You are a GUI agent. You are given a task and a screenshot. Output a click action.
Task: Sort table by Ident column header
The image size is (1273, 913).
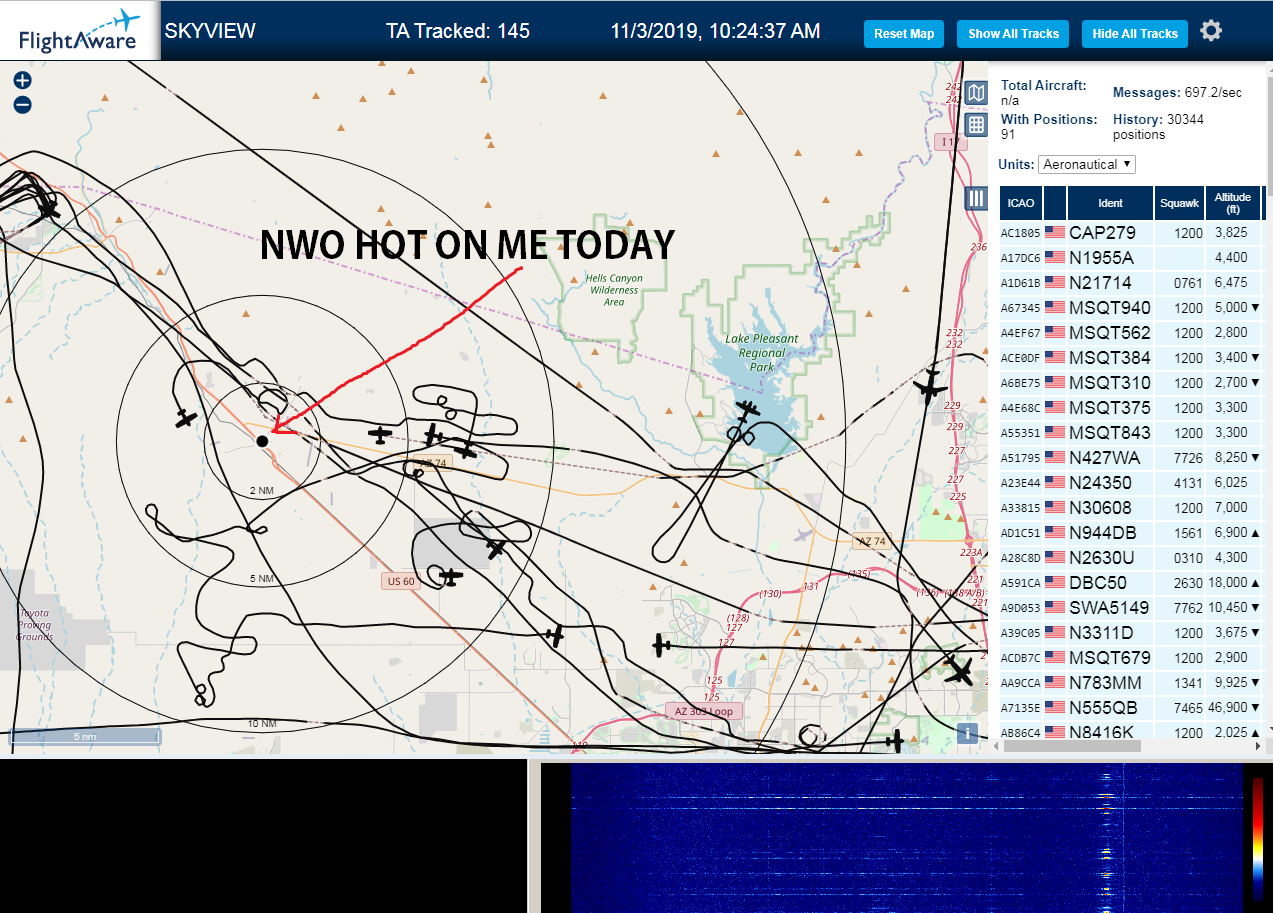(1110, 203)
